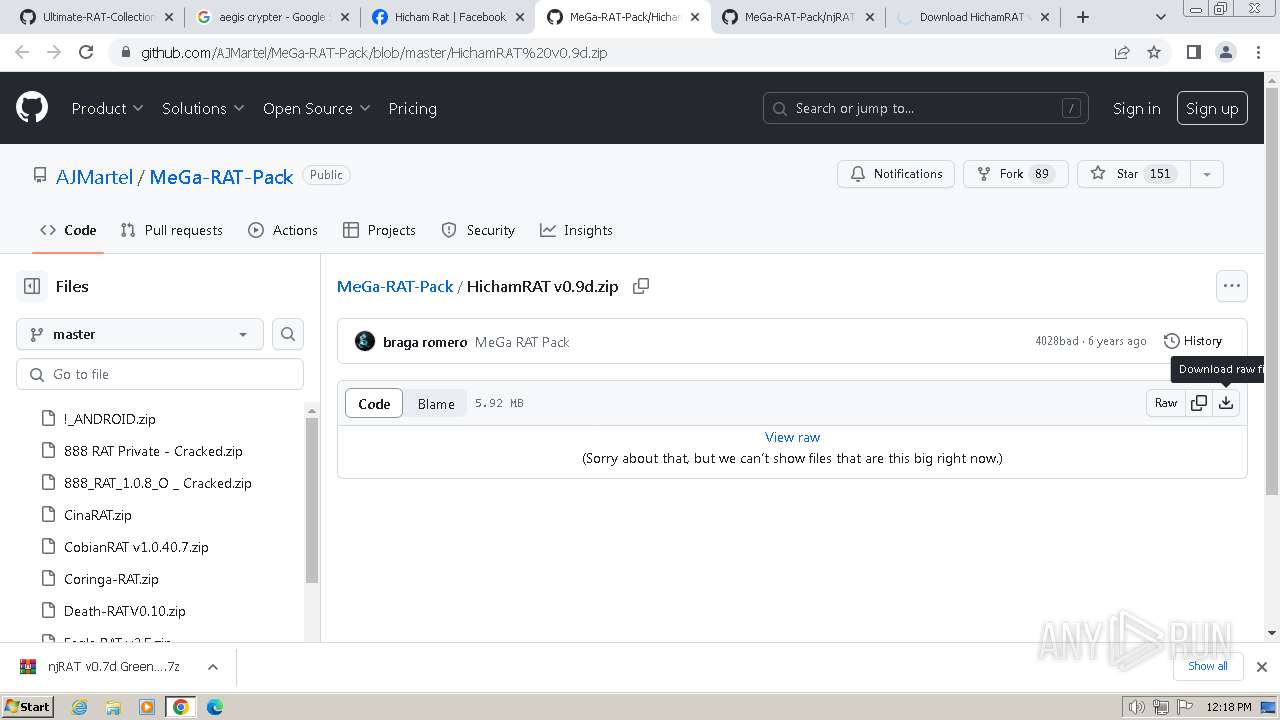Copy raw file contents icon
Image resolution: width=1280 pixels, height=720 pixels.
[1198, 403]
